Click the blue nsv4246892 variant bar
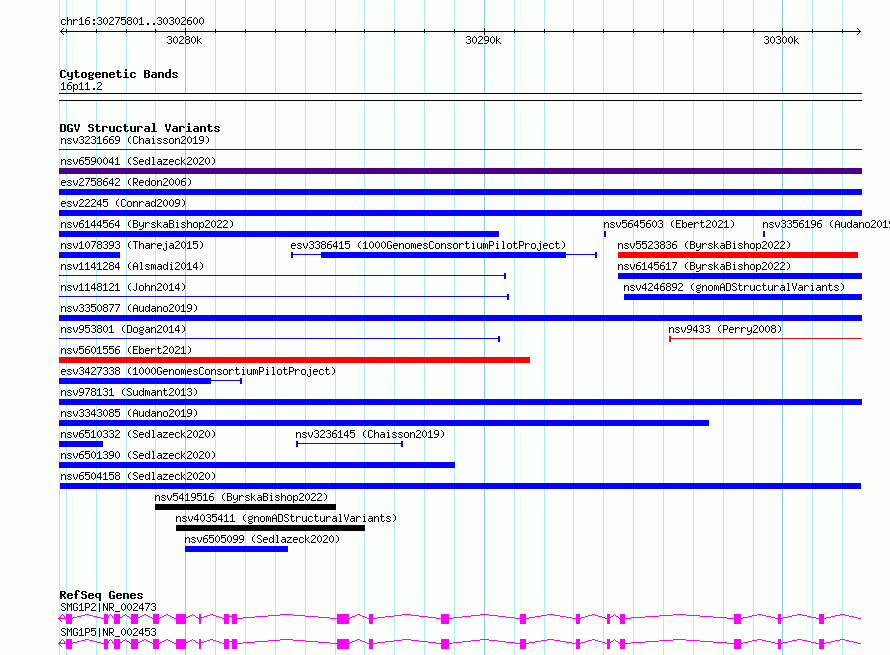890x655 pixels. coord(743,297)
